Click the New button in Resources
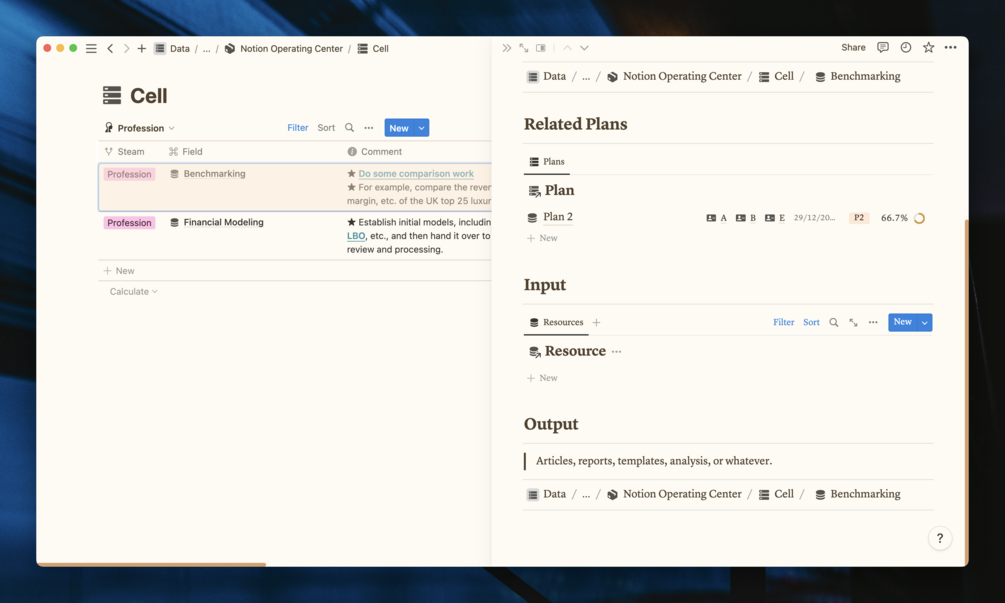Screen dimensions: 1005x603 coord(902,322)
